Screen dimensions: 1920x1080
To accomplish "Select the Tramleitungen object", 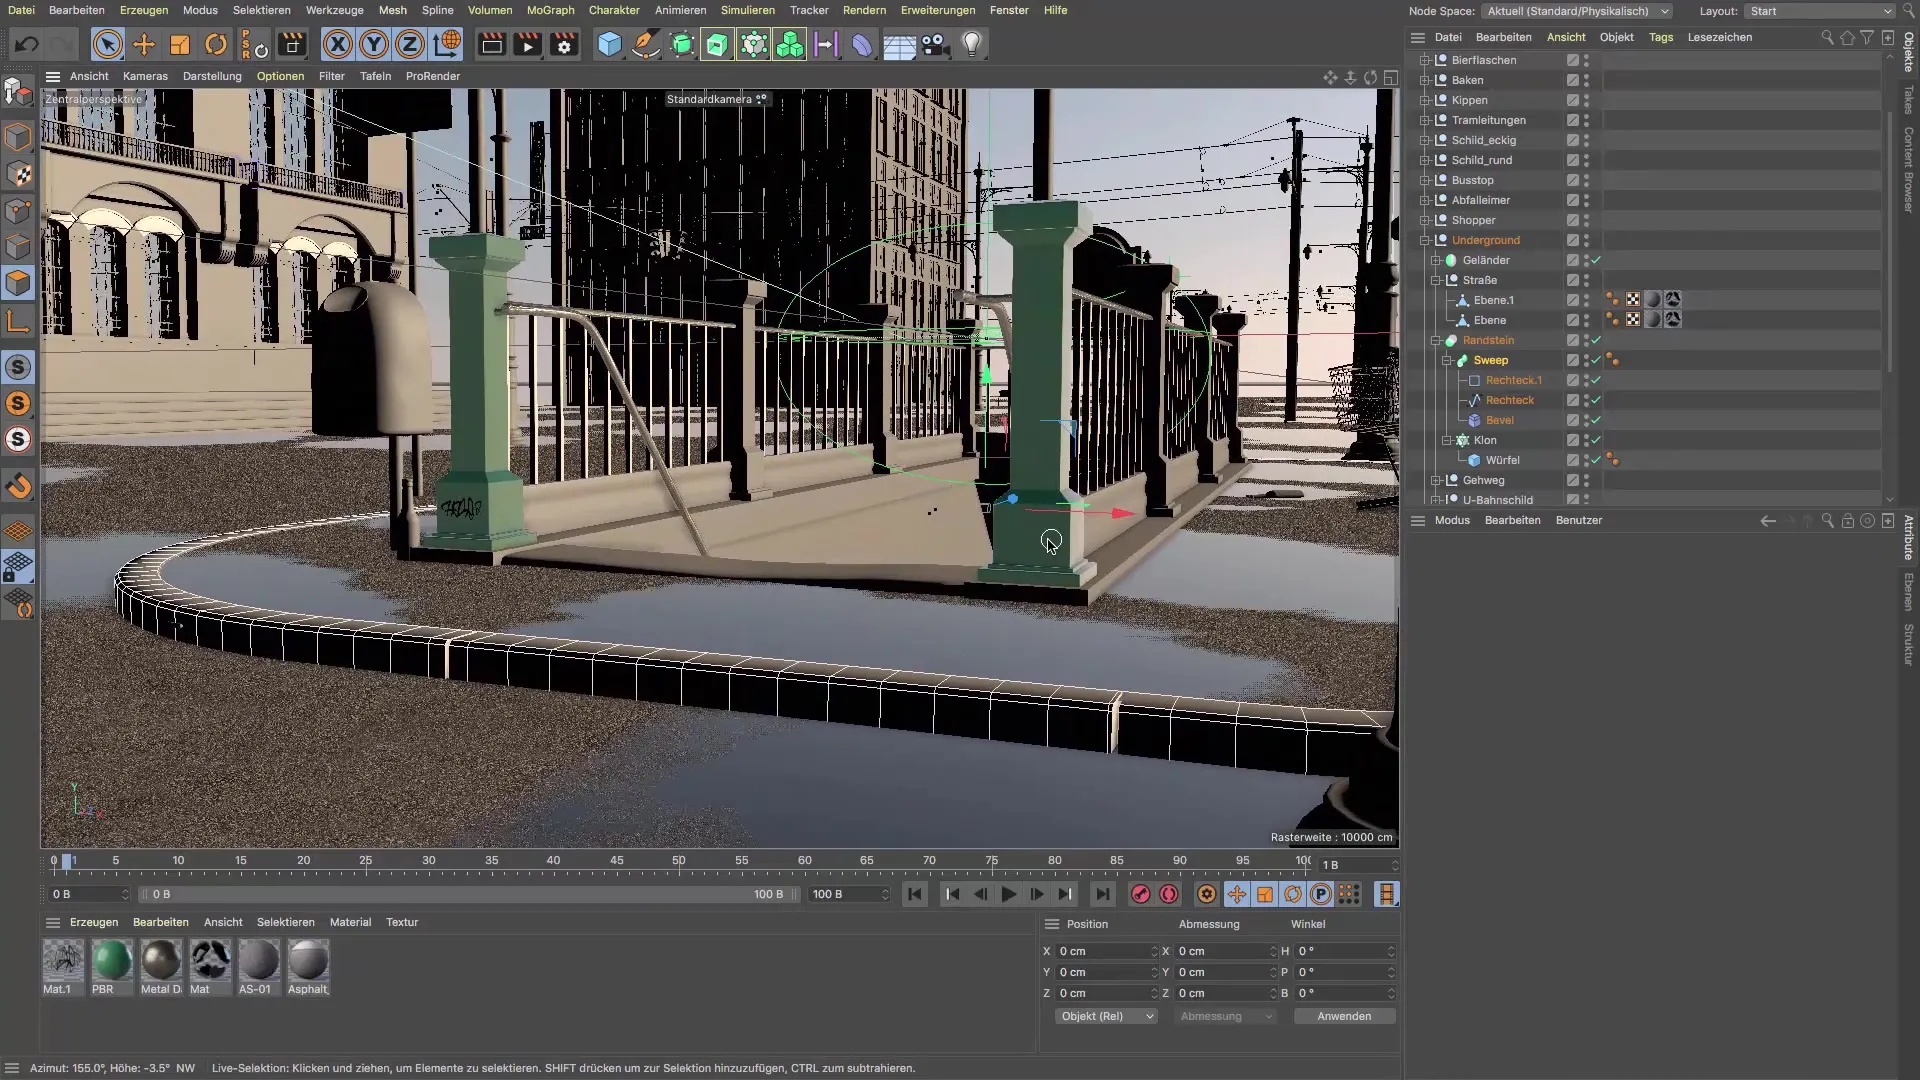I will [x=1488, y=120].
